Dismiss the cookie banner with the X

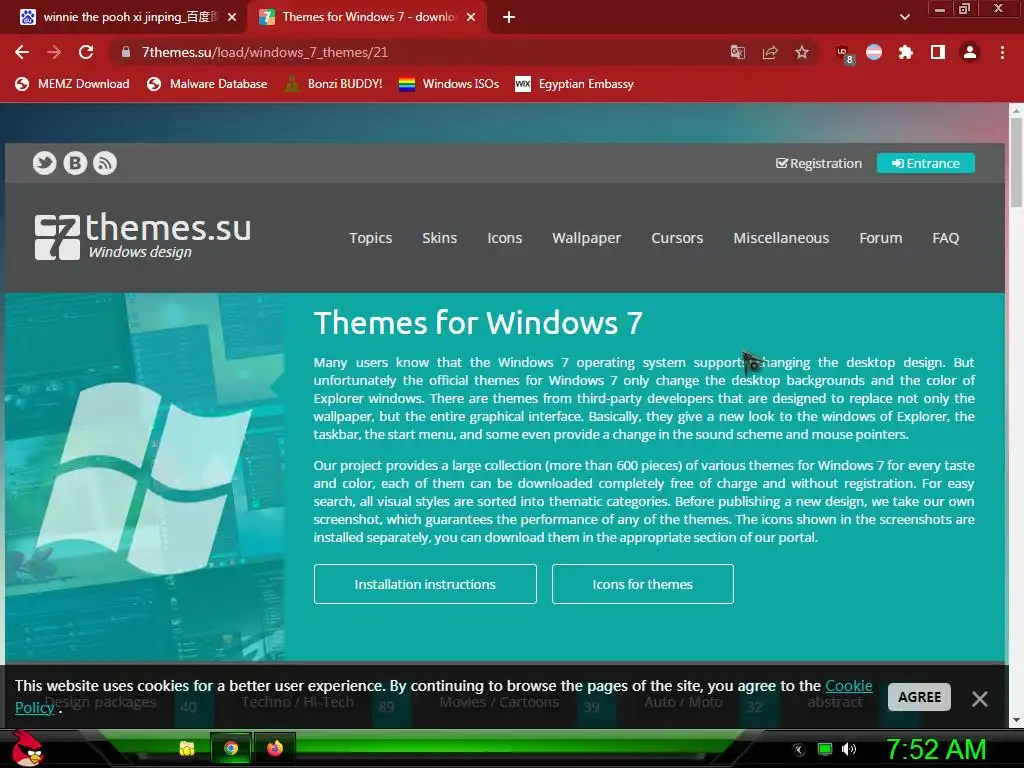[x=980, y=699]
